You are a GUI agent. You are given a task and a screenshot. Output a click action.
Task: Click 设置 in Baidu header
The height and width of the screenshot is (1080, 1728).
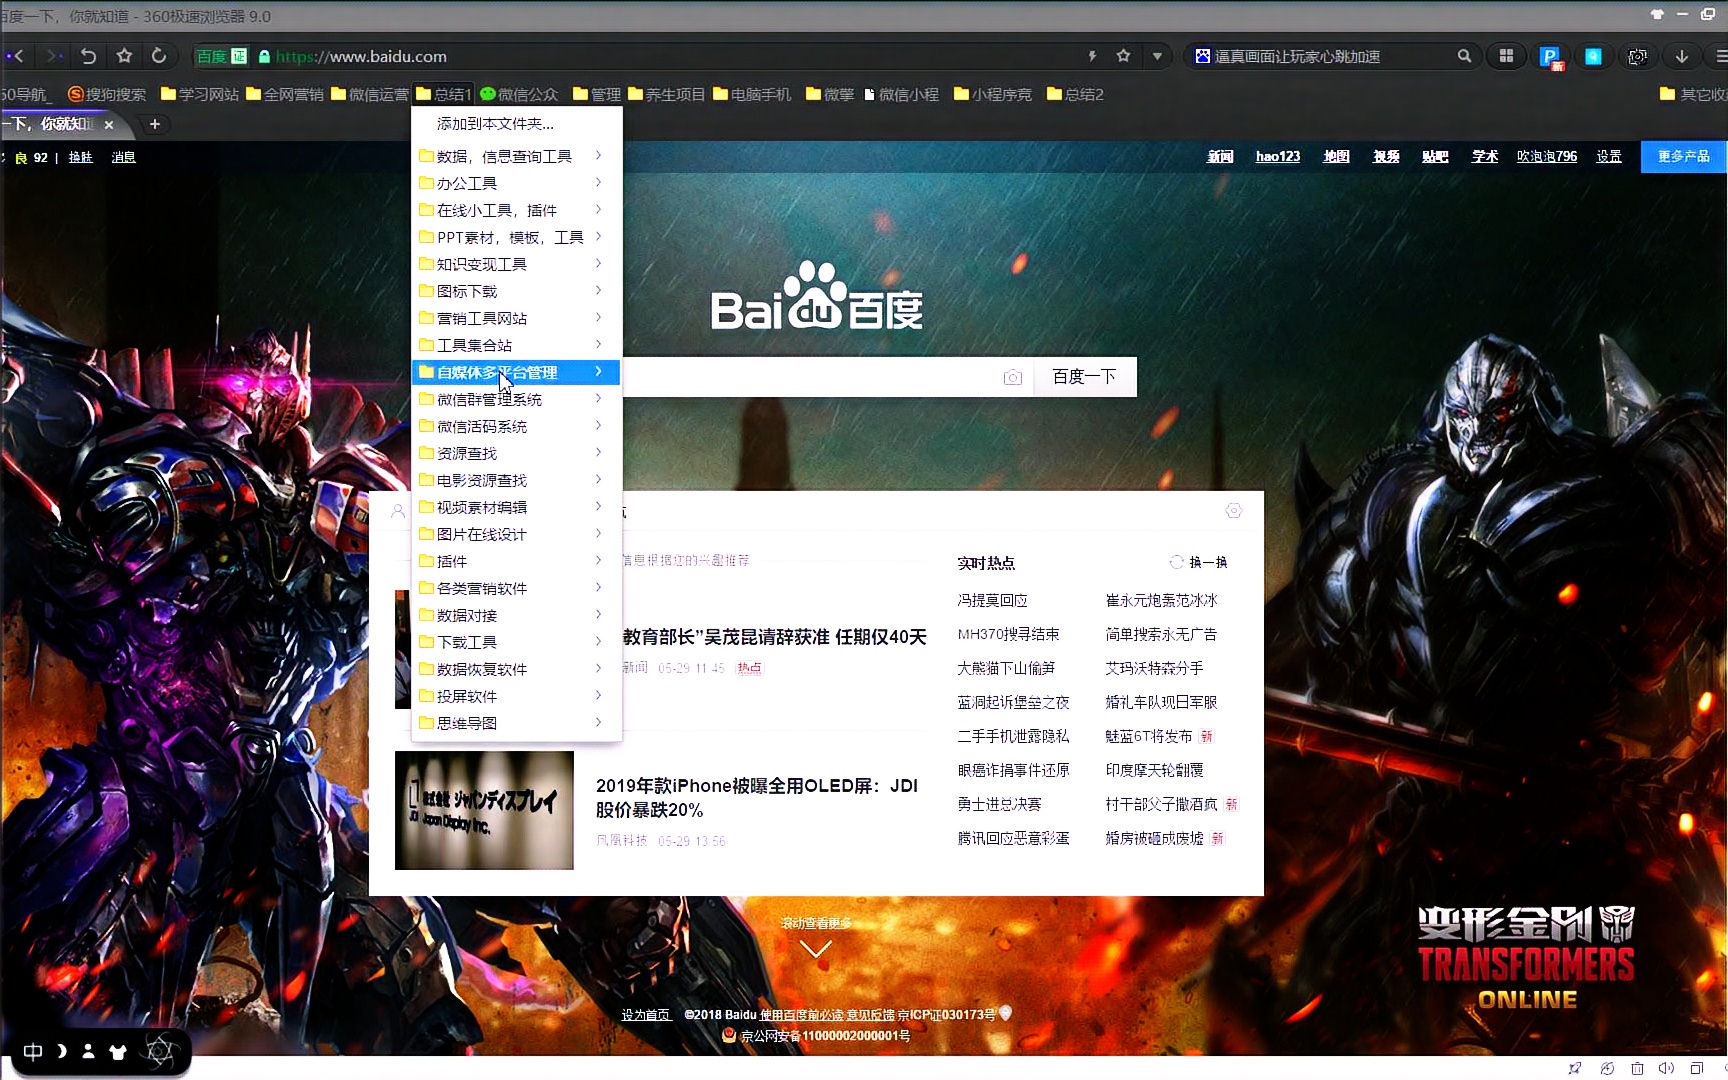pos(1609,157)
